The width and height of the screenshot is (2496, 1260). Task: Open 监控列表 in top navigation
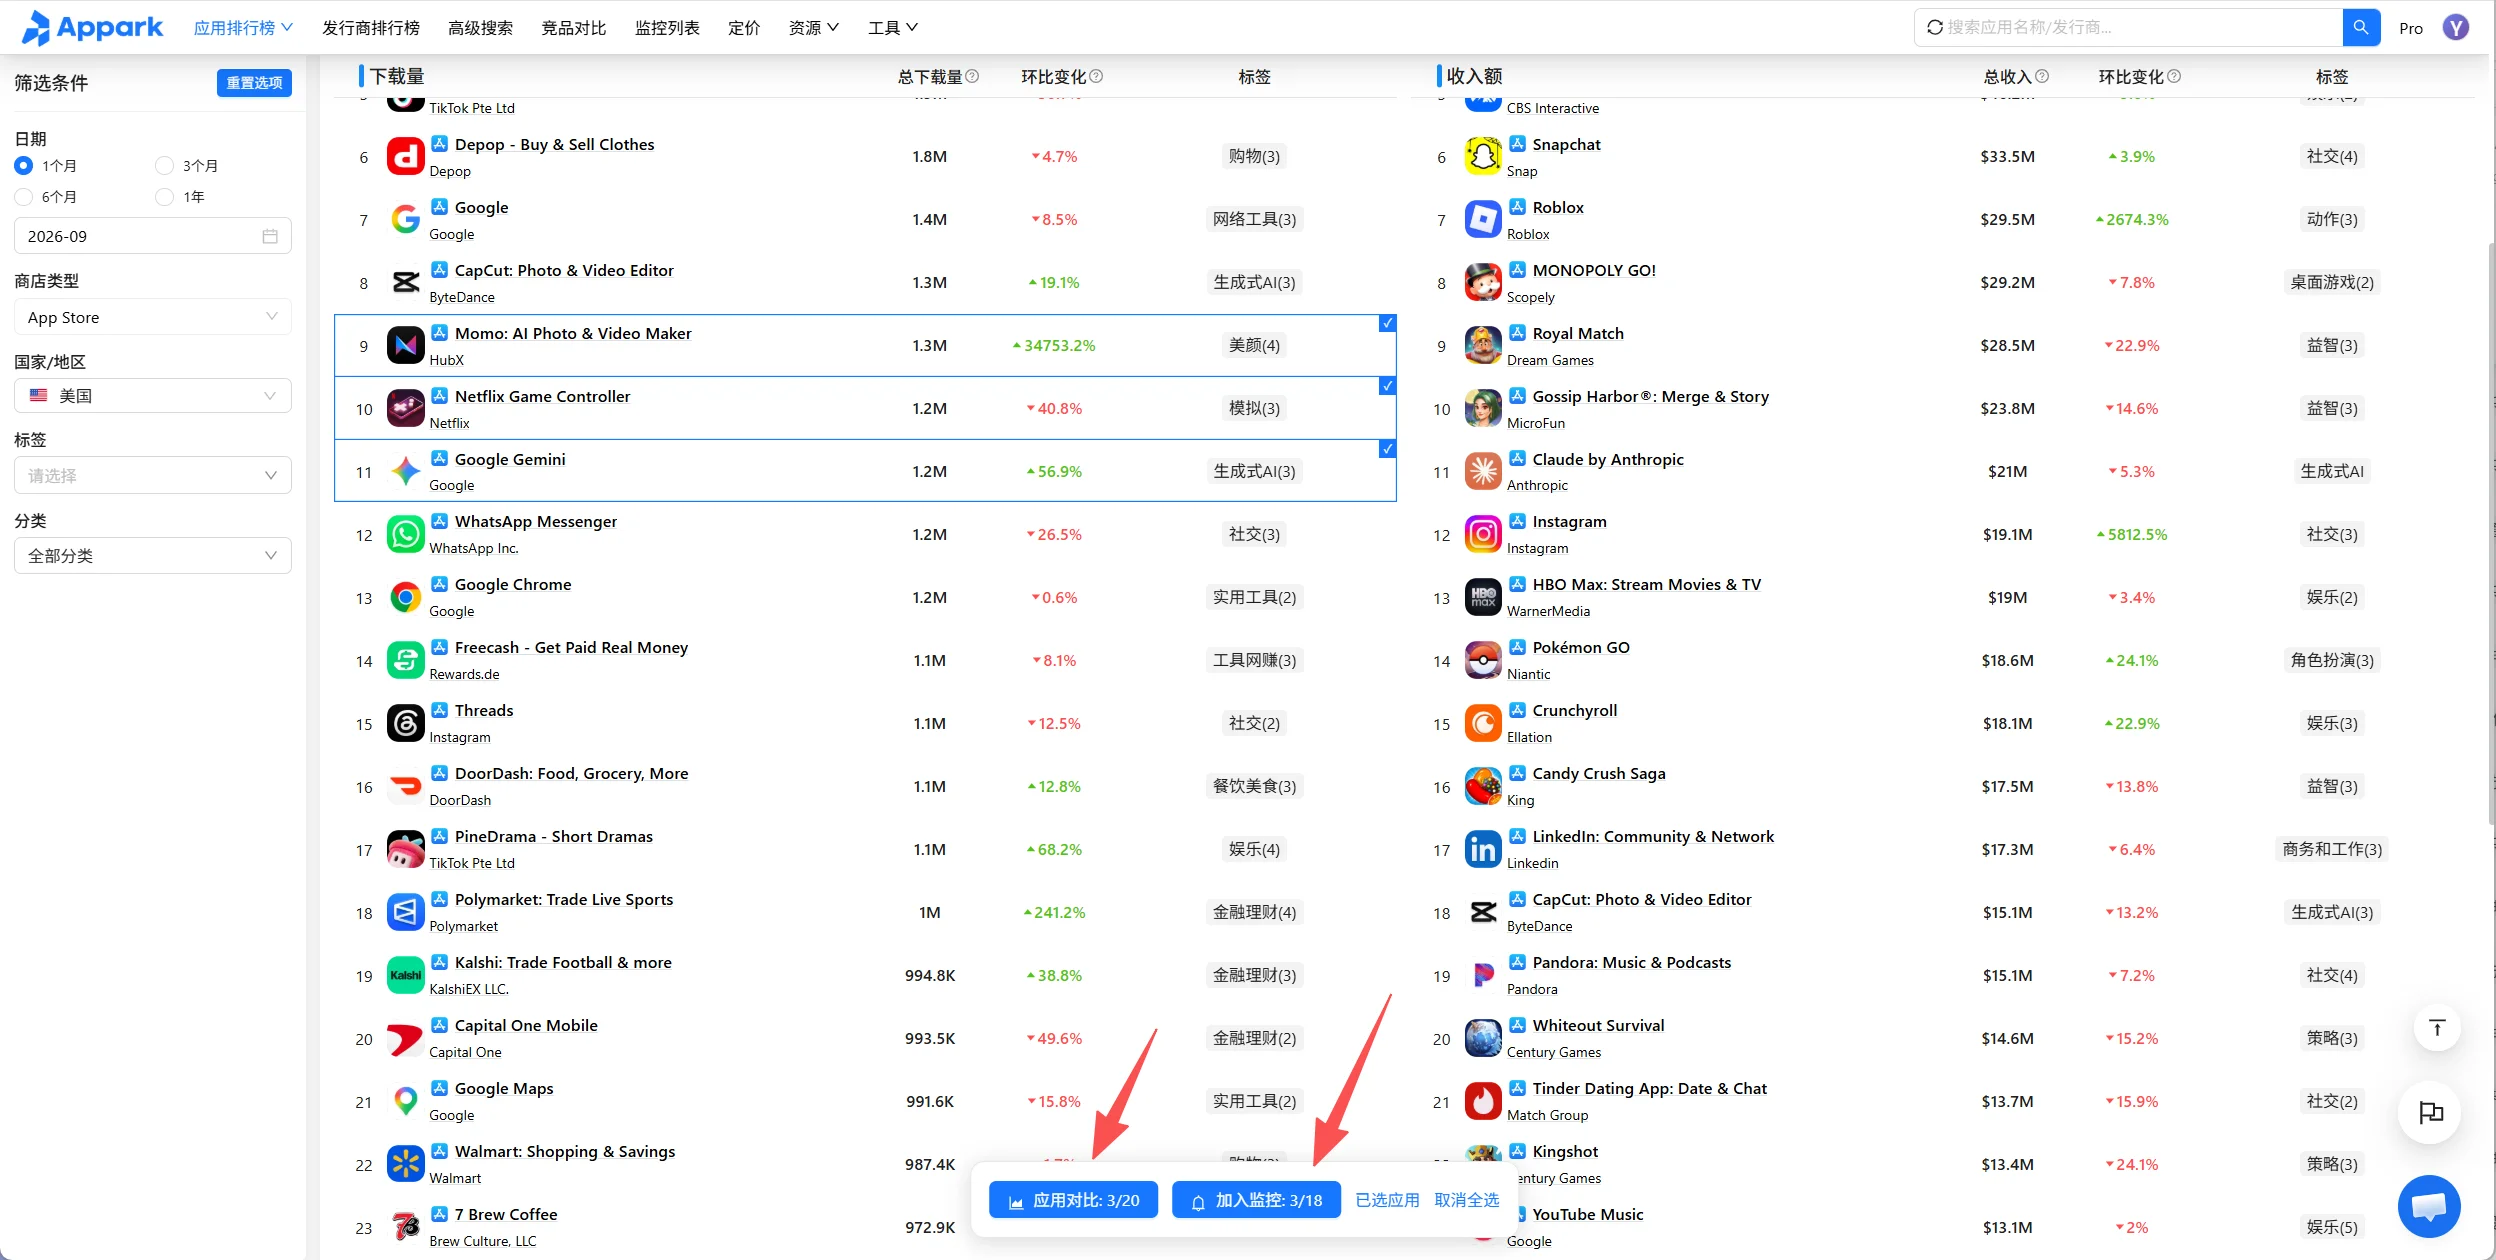(x=667, y=27)
